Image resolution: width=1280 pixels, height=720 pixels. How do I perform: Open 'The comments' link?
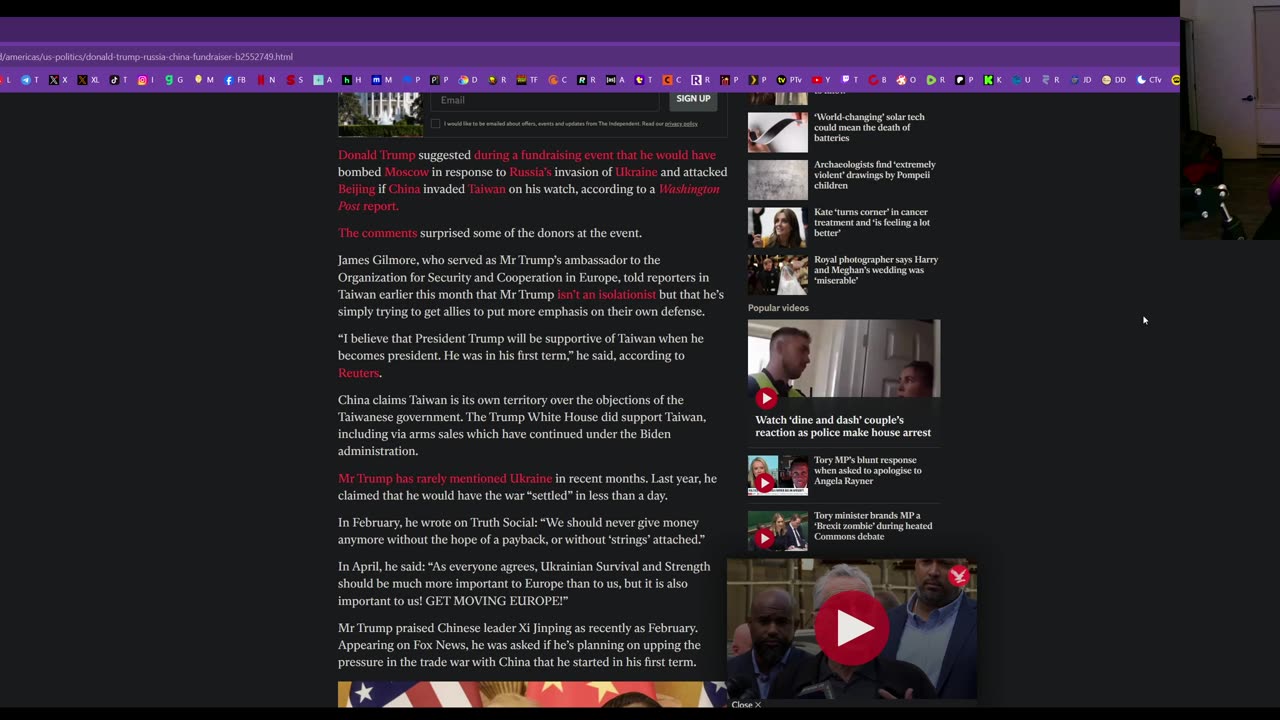[377, 233]
